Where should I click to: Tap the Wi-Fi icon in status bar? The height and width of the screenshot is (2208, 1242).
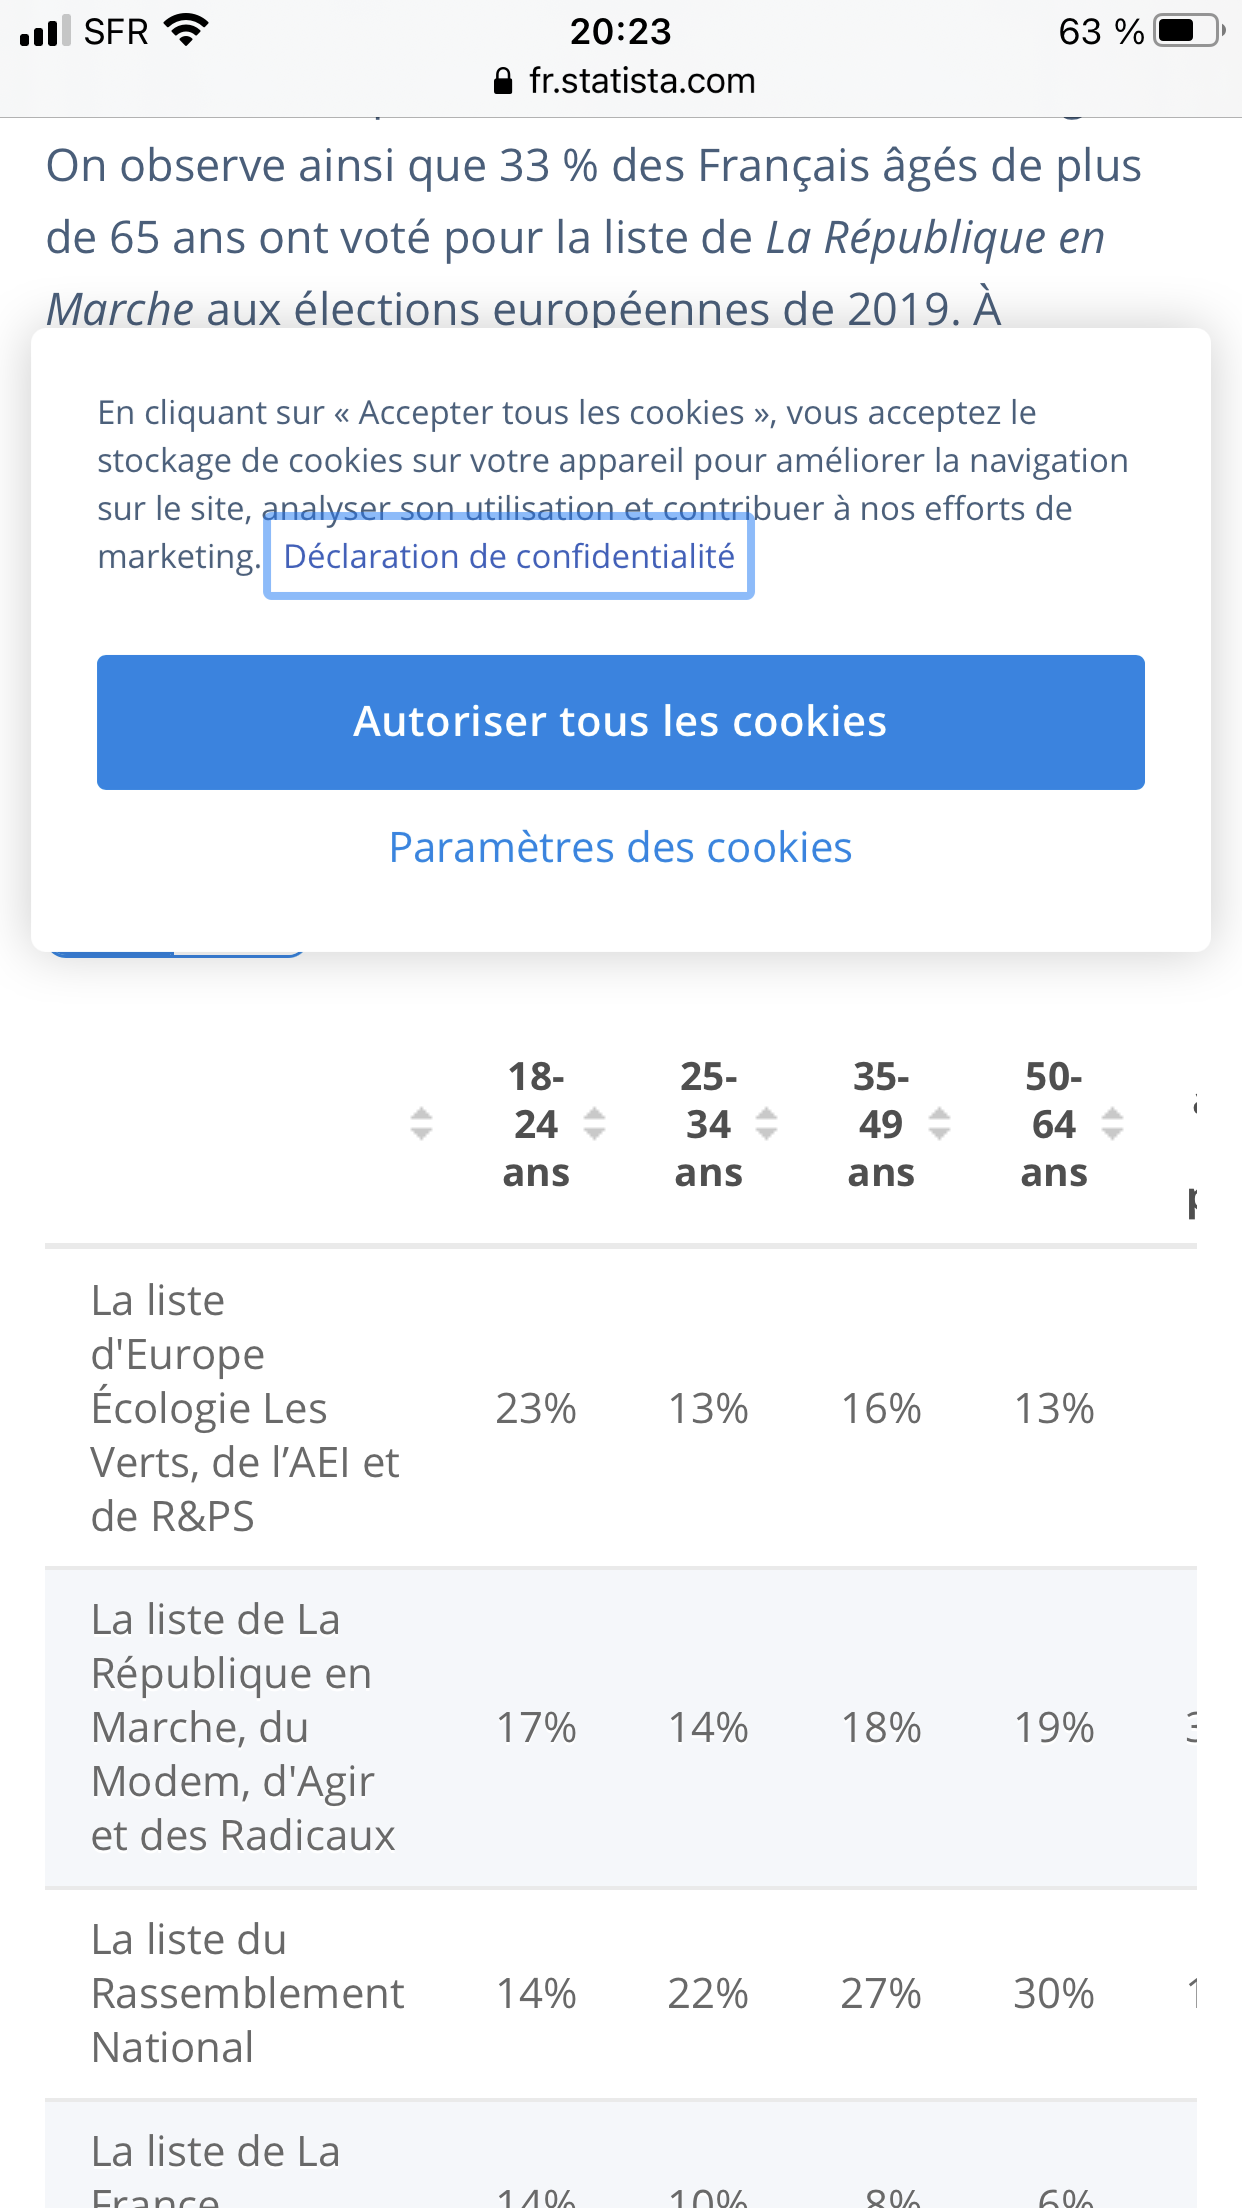click(x=186, y=30)
